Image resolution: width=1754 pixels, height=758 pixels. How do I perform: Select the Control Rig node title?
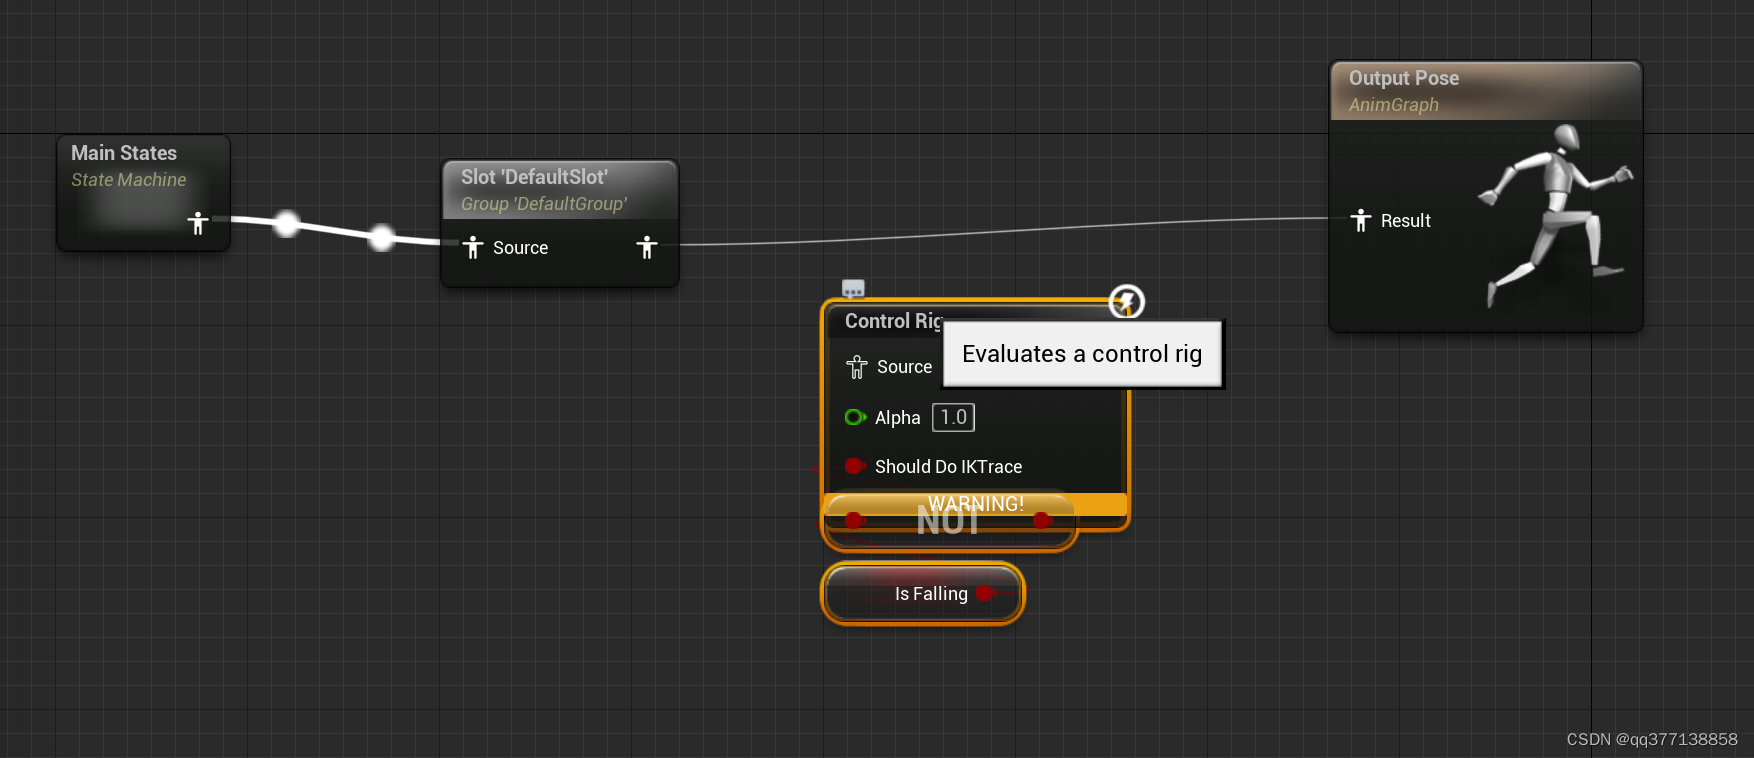893,321
